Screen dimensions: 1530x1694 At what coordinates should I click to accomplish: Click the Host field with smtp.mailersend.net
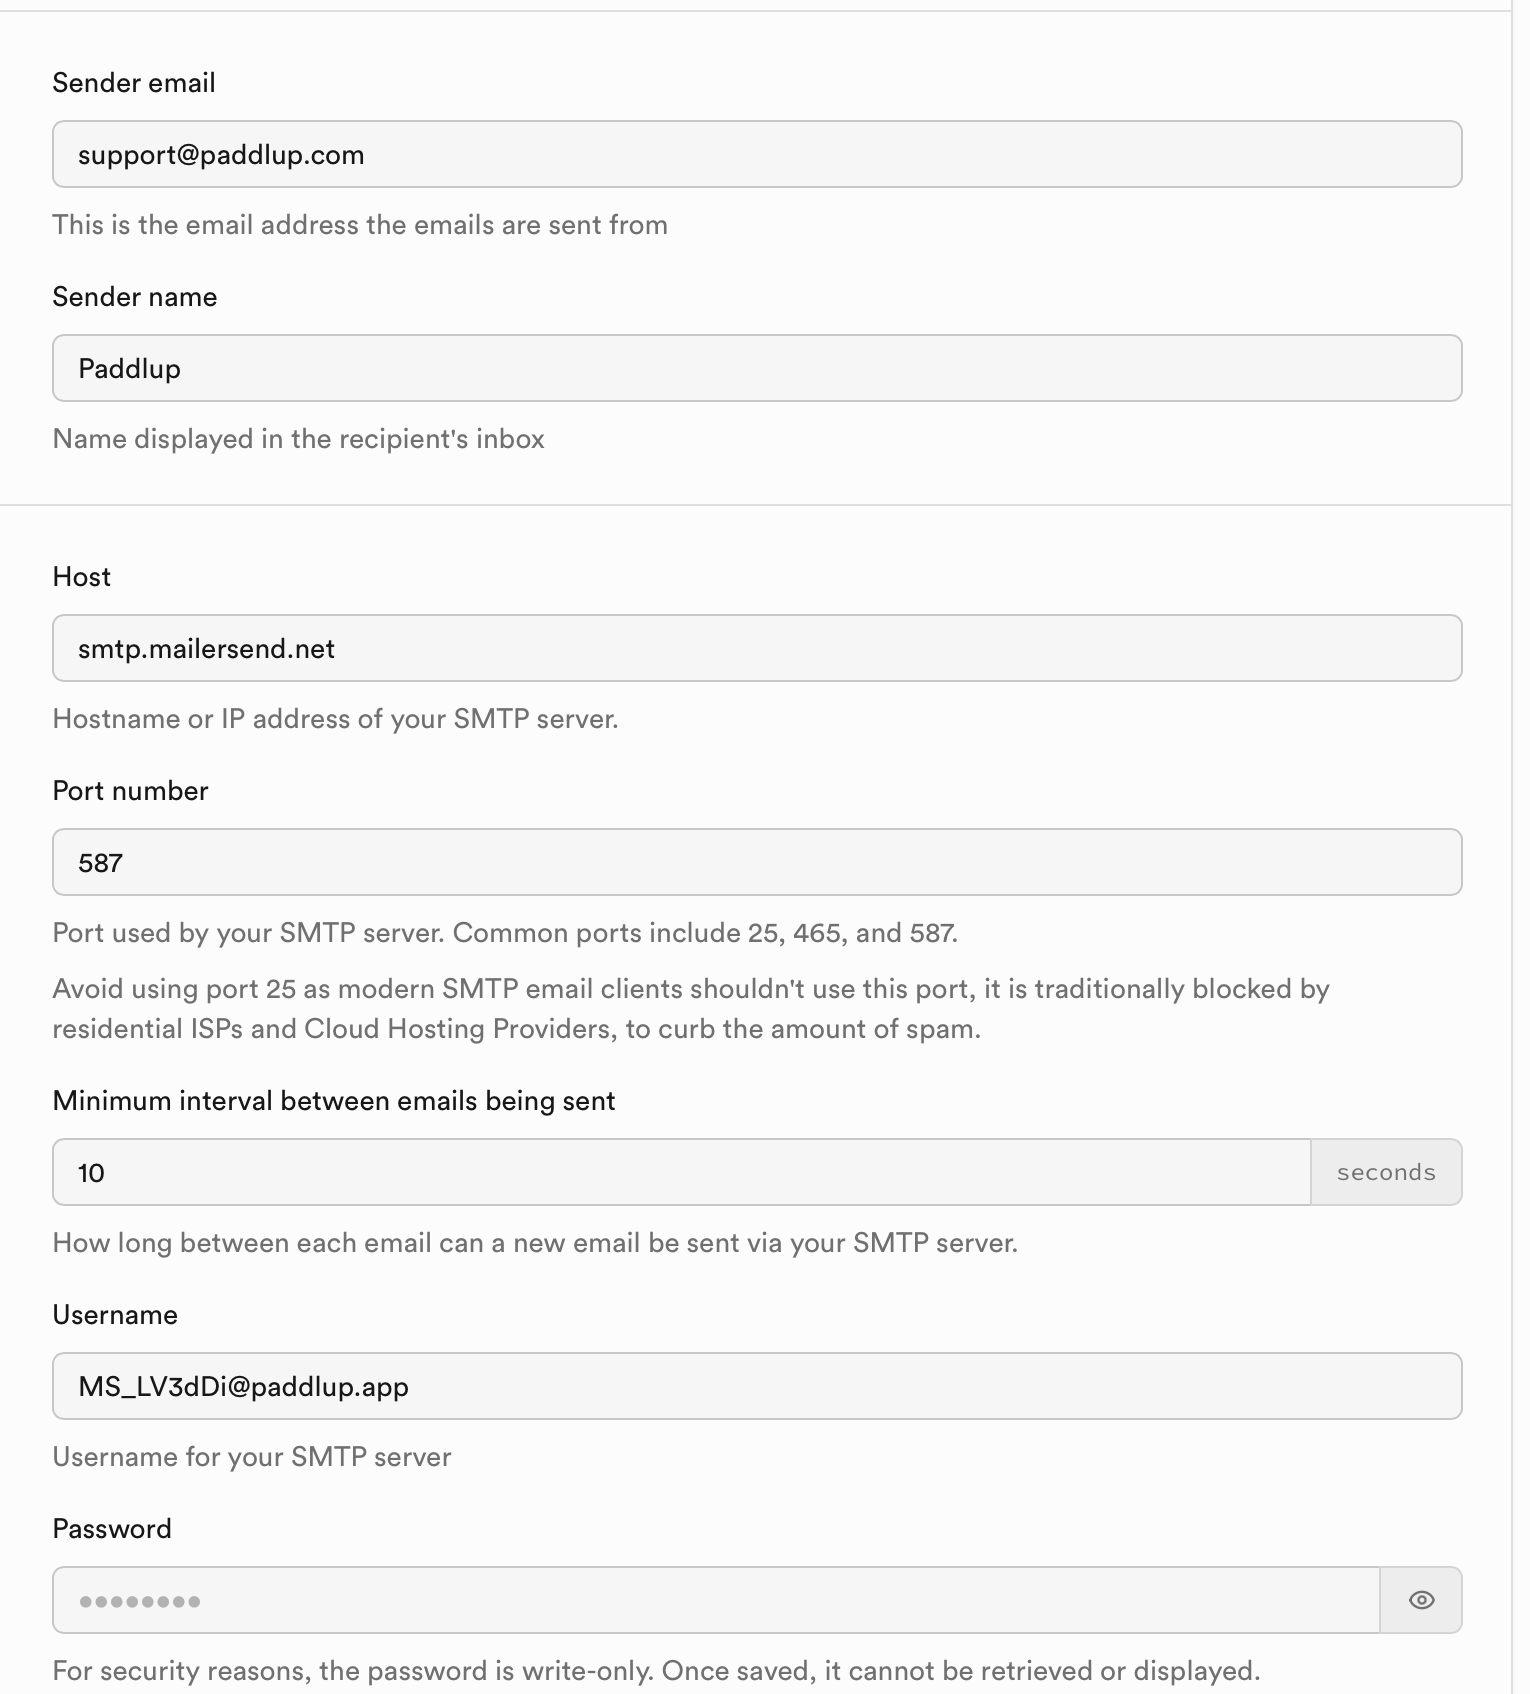(x=756, y=649)
